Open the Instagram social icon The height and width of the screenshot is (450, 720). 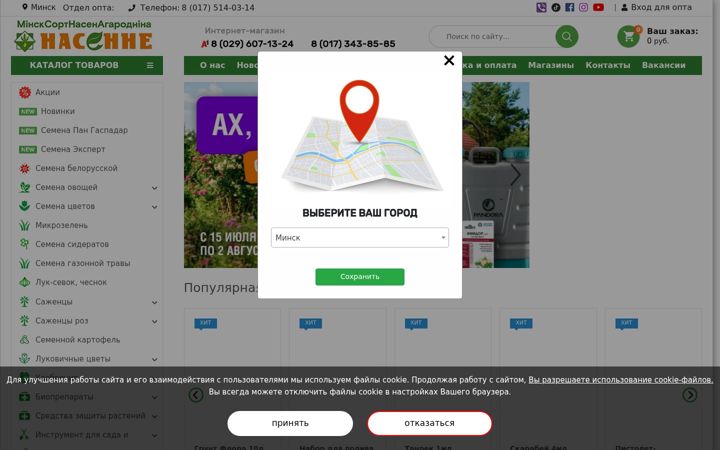(x=583, y=7)
